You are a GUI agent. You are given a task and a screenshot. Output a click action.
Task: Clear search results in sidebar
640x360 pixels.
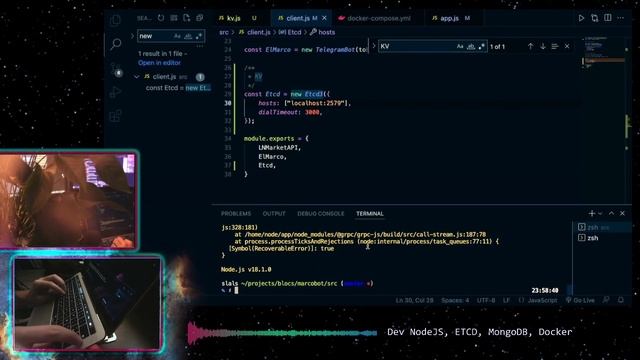174,18
